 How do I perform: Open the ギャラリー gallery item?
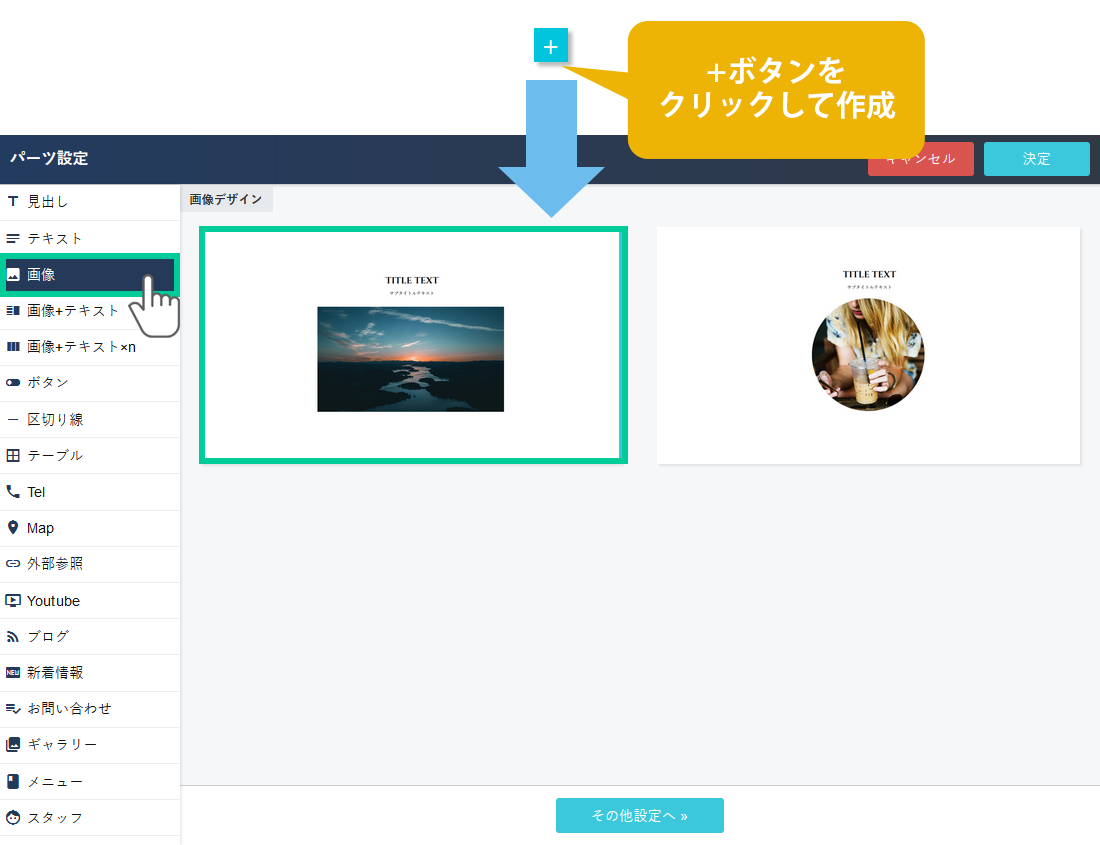(x=62, y=745)
